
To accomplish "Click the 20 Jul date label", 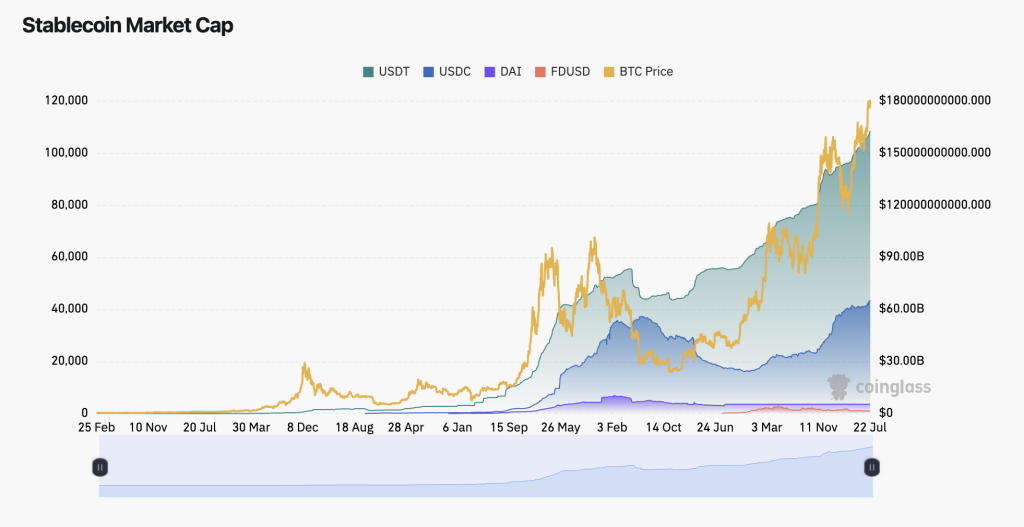I will coord(199,428).
